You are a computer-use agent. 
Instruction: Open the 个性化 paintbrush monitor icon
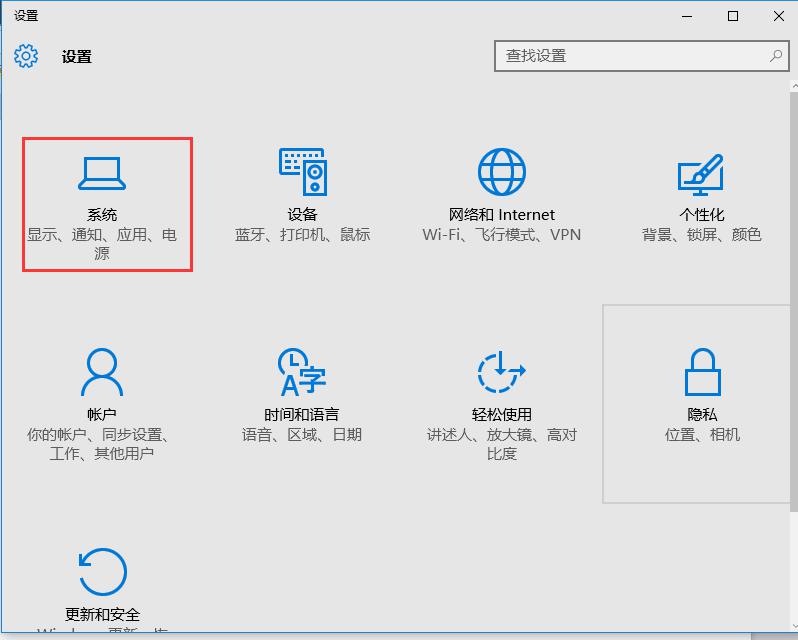(x=701, y=174)
